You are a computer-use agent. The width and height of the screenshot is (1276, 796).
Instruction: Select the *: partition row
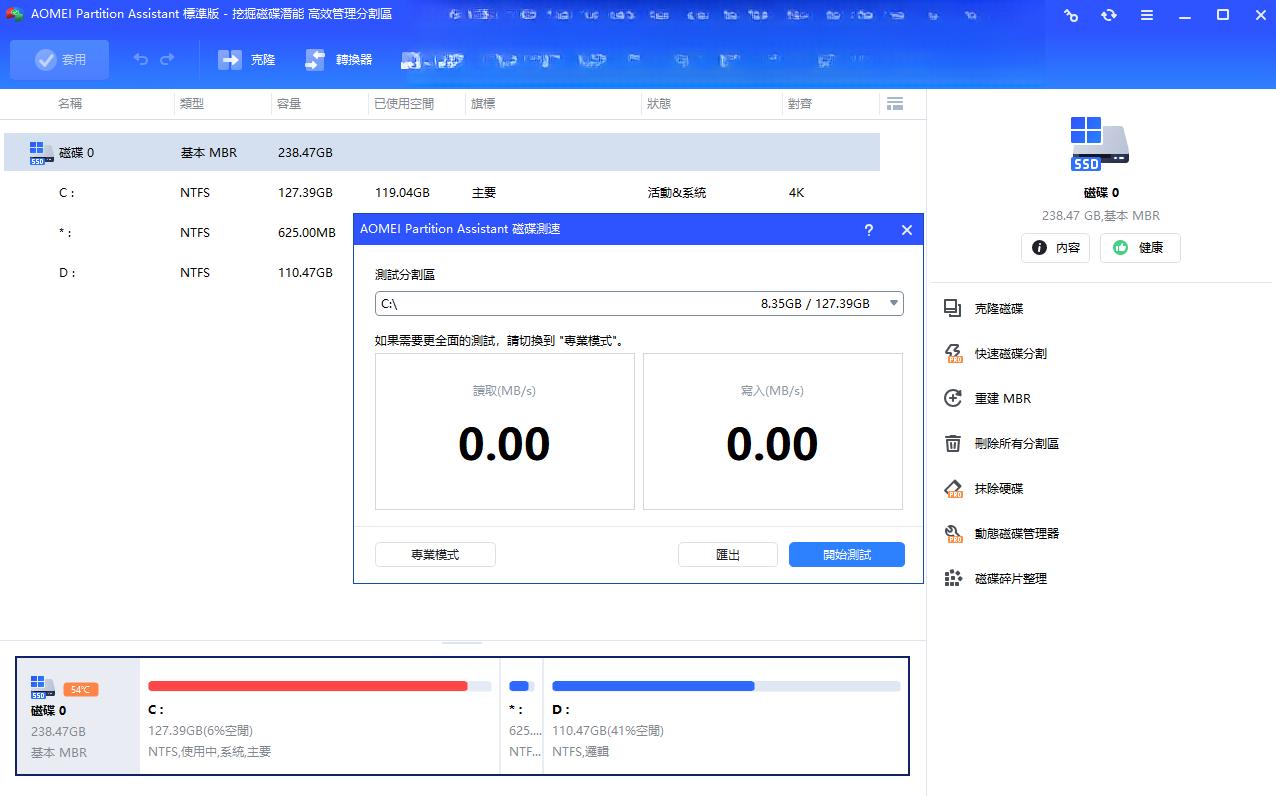[180, 232]
